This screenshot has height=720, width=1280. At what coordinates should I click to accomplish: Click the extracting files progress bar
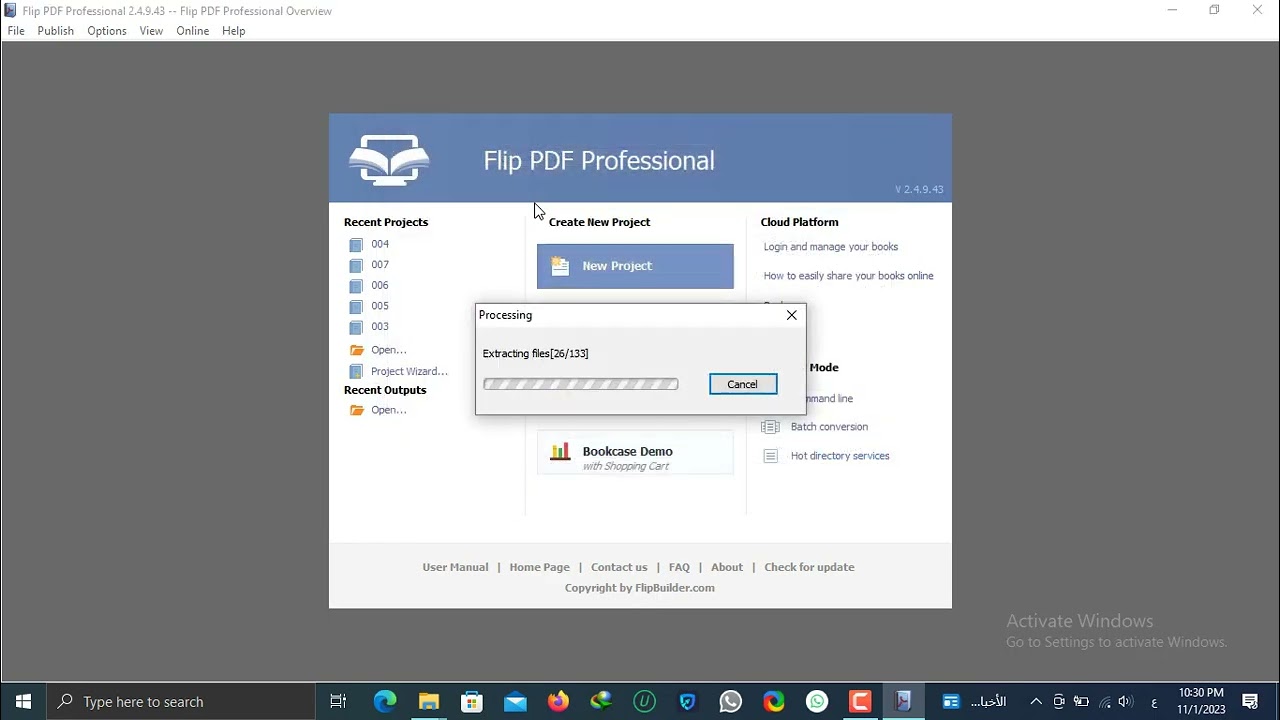580,384
